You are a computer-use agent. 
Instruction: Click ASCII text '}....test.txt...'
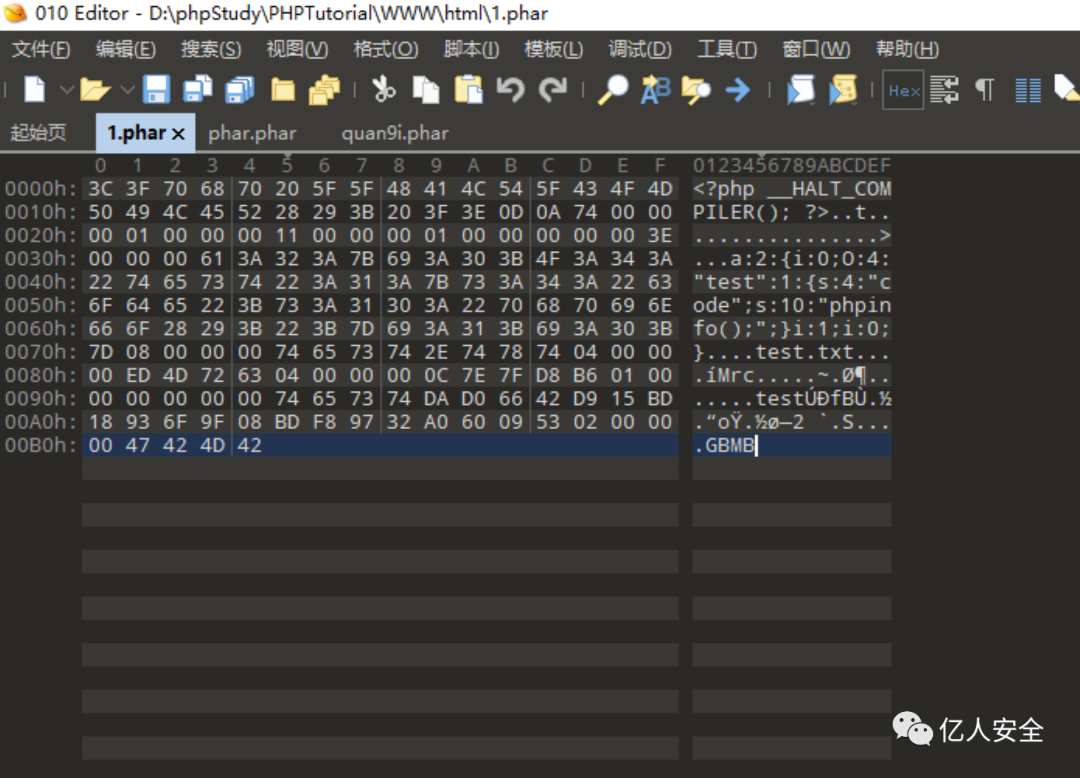pos(792,353)
